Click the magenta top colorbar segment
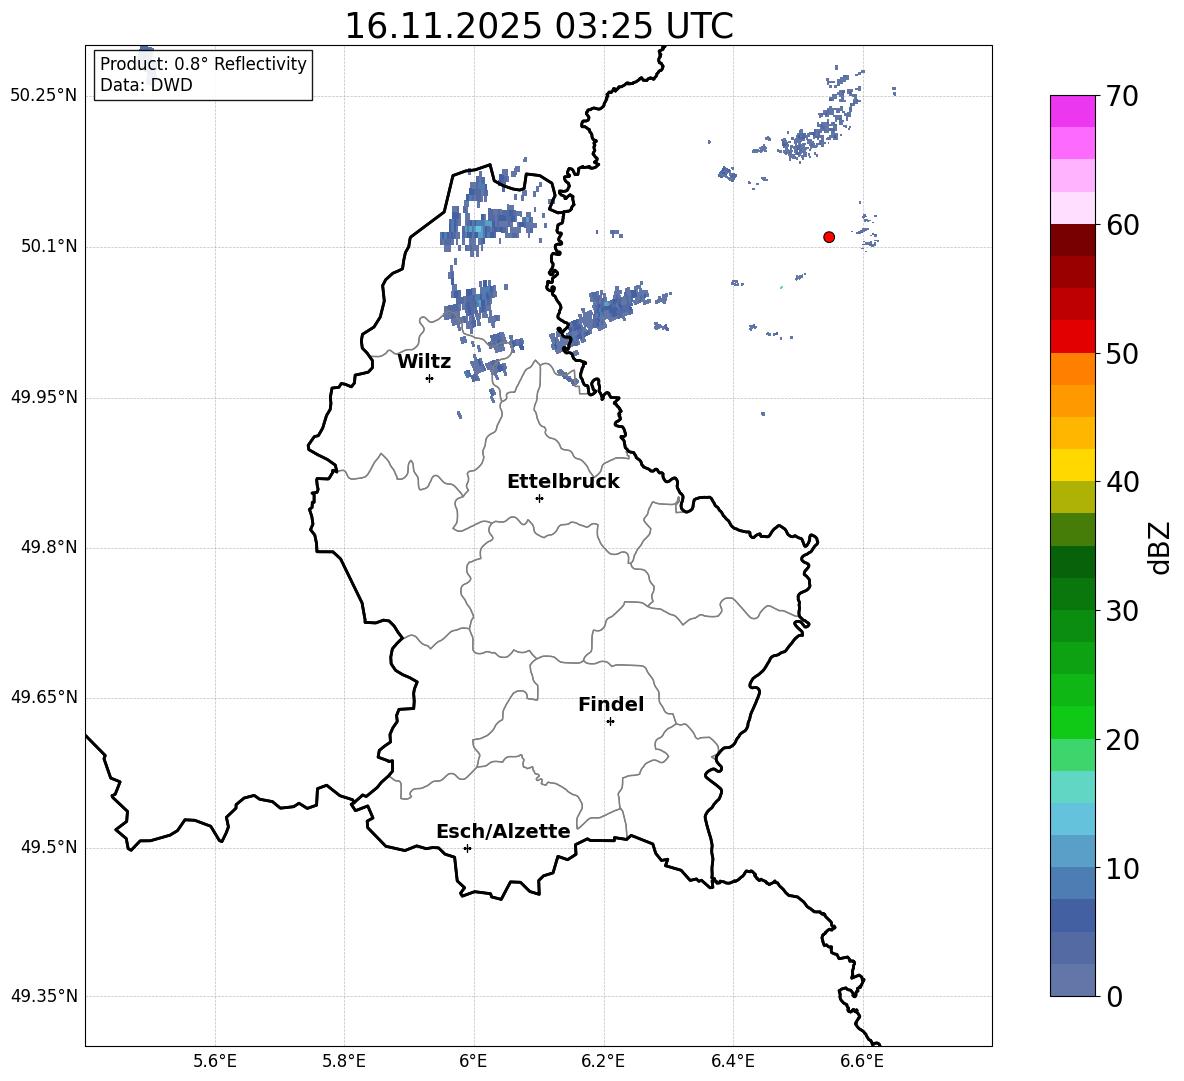Image resolution: width=1184 pixels, height=1081 pixels. [1072, 111]
